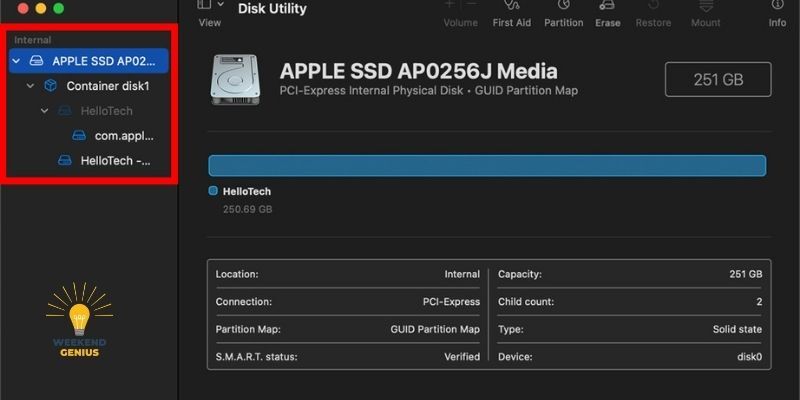800x400 pixels.
Task: Select APPLE SSD AP02... in sidebar
Action: tap(89, 61)
